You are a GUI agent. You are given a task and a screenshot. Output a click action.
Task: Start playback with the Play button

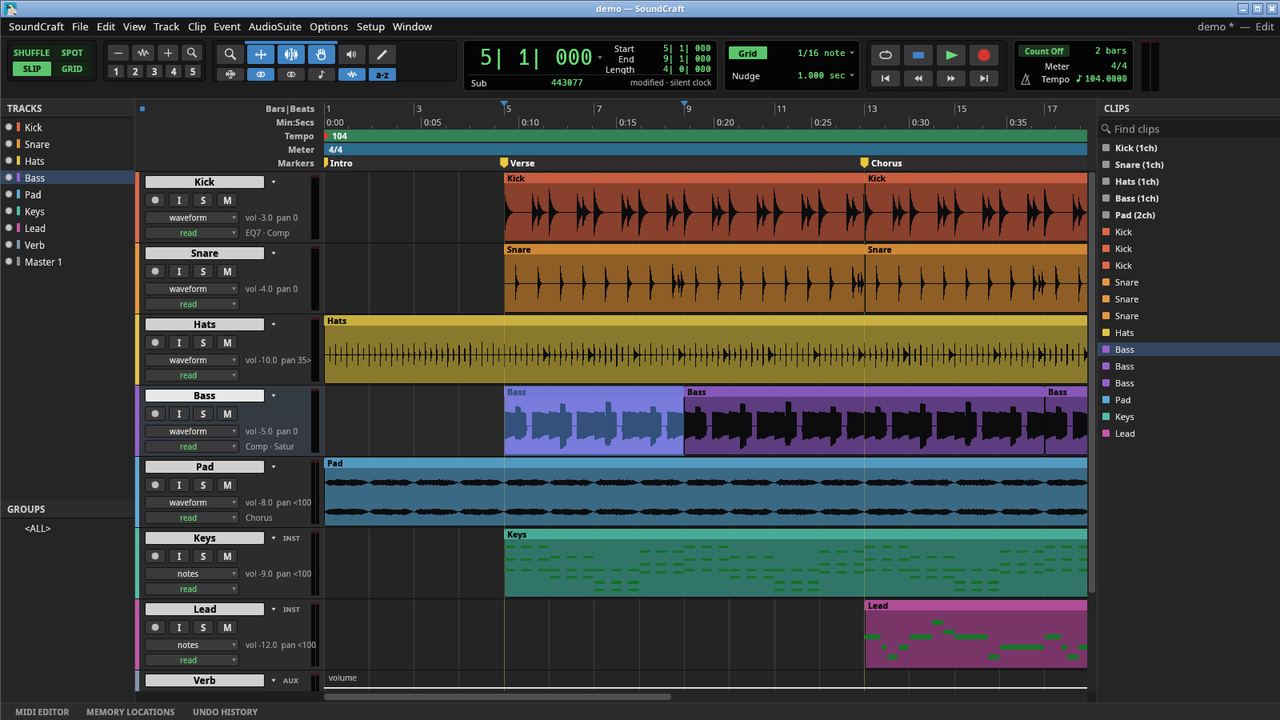tap(951, 55)
